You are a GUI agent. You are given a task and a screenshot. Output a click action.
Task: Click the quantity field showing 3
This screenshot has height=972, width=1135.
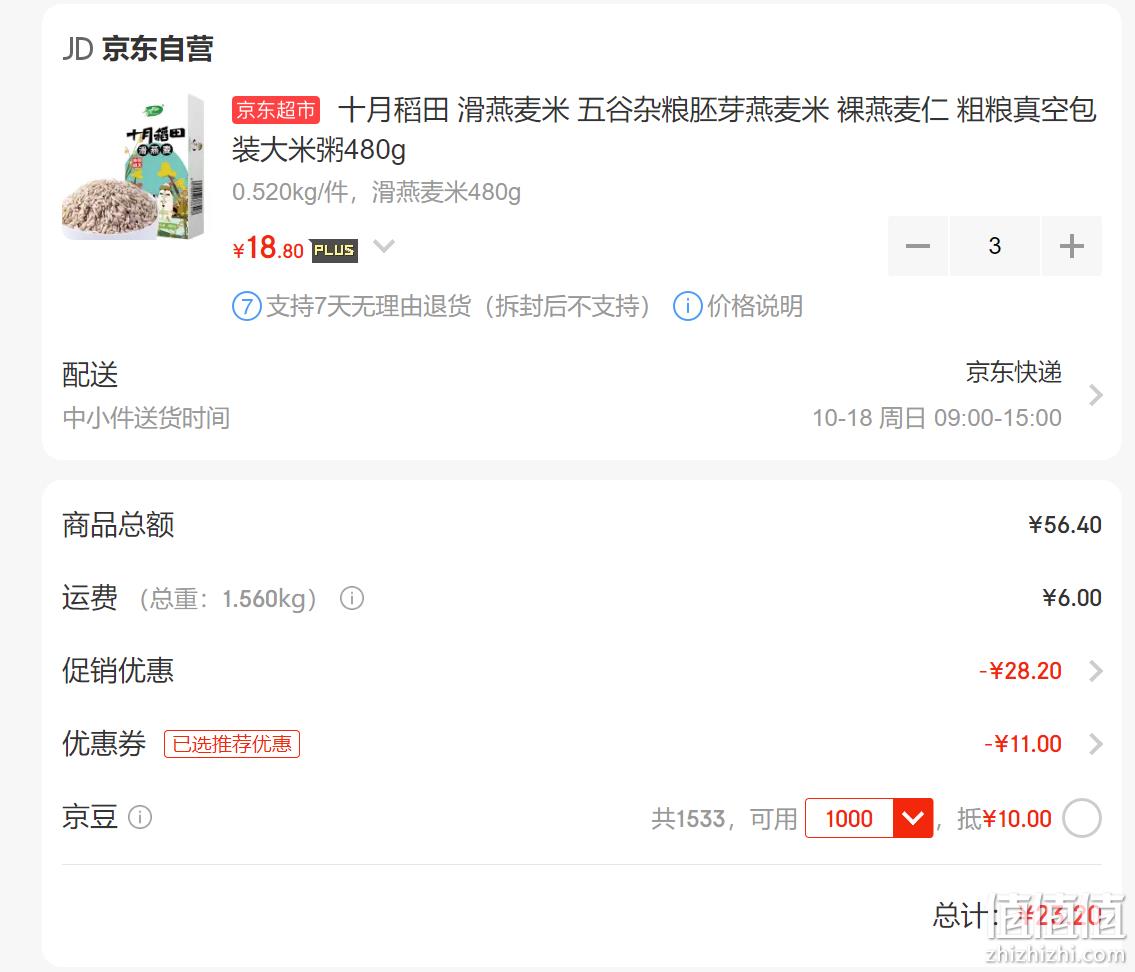click(x=995, y=246)
